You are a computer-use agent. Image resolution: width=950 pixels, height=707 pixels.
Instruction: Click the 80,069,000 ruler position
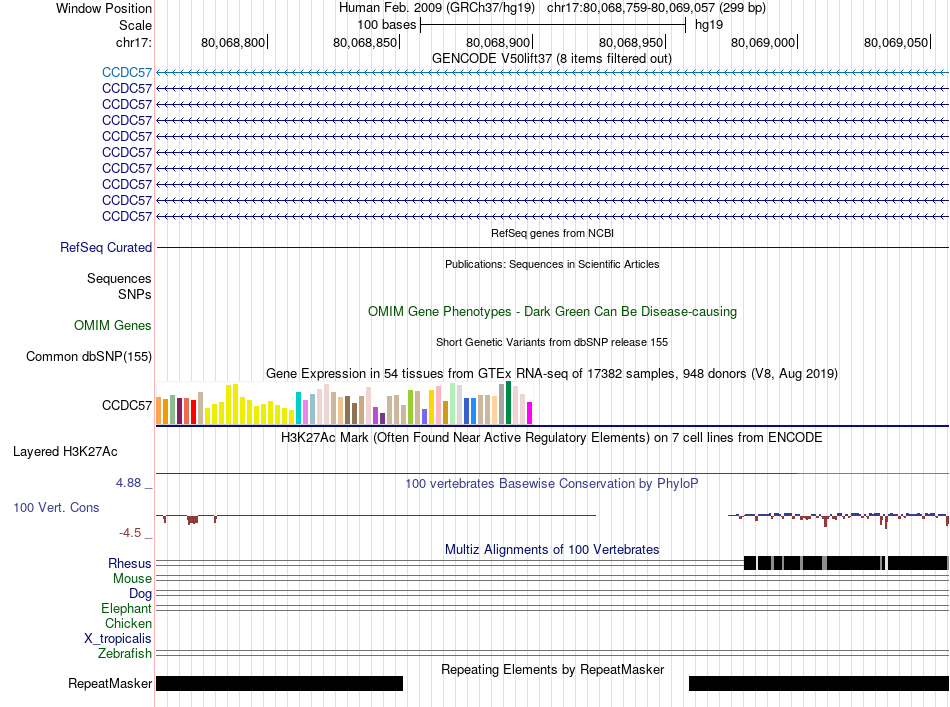pyautogui.click(x=763, y=42)
